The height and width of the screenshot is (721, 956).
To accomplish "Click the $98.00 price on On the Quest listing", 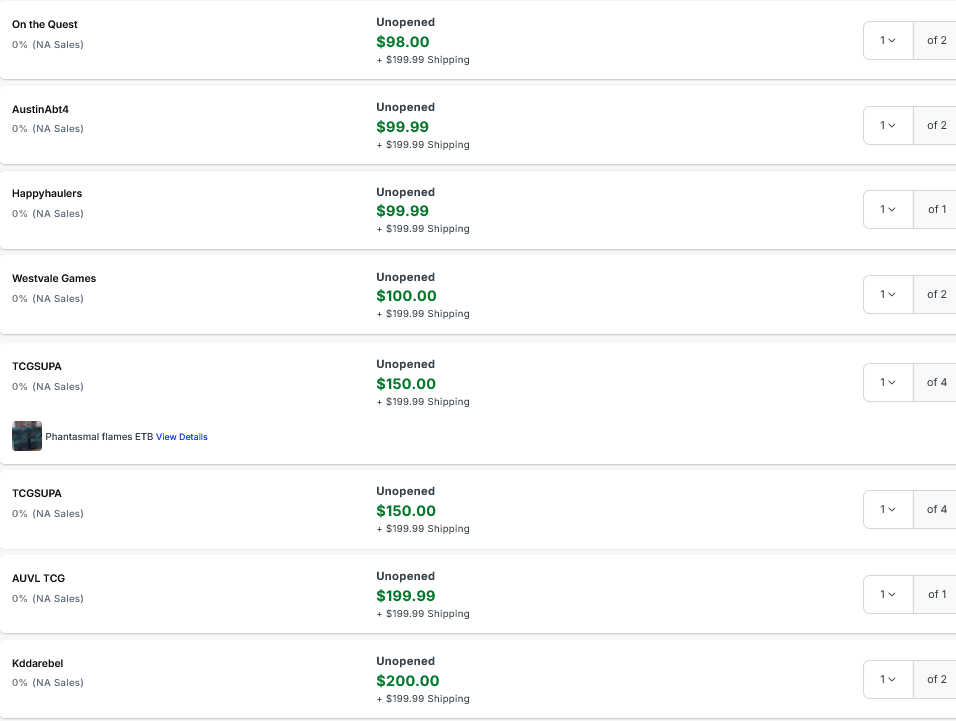I will (403, 42).
